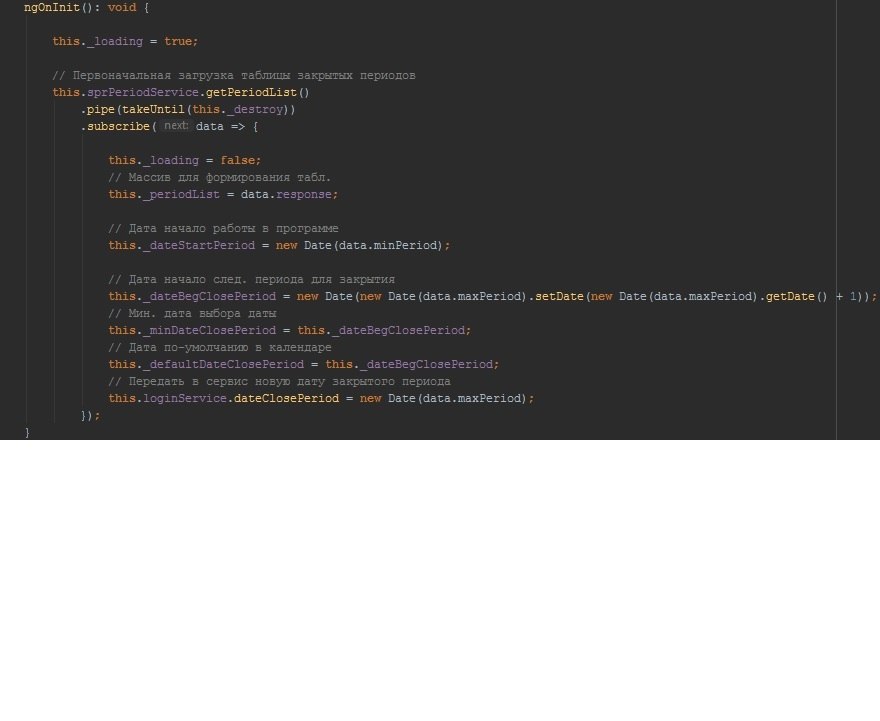Click the _defaultDateClosePeriod field name
880x721 pixels.
pos(223,365)
